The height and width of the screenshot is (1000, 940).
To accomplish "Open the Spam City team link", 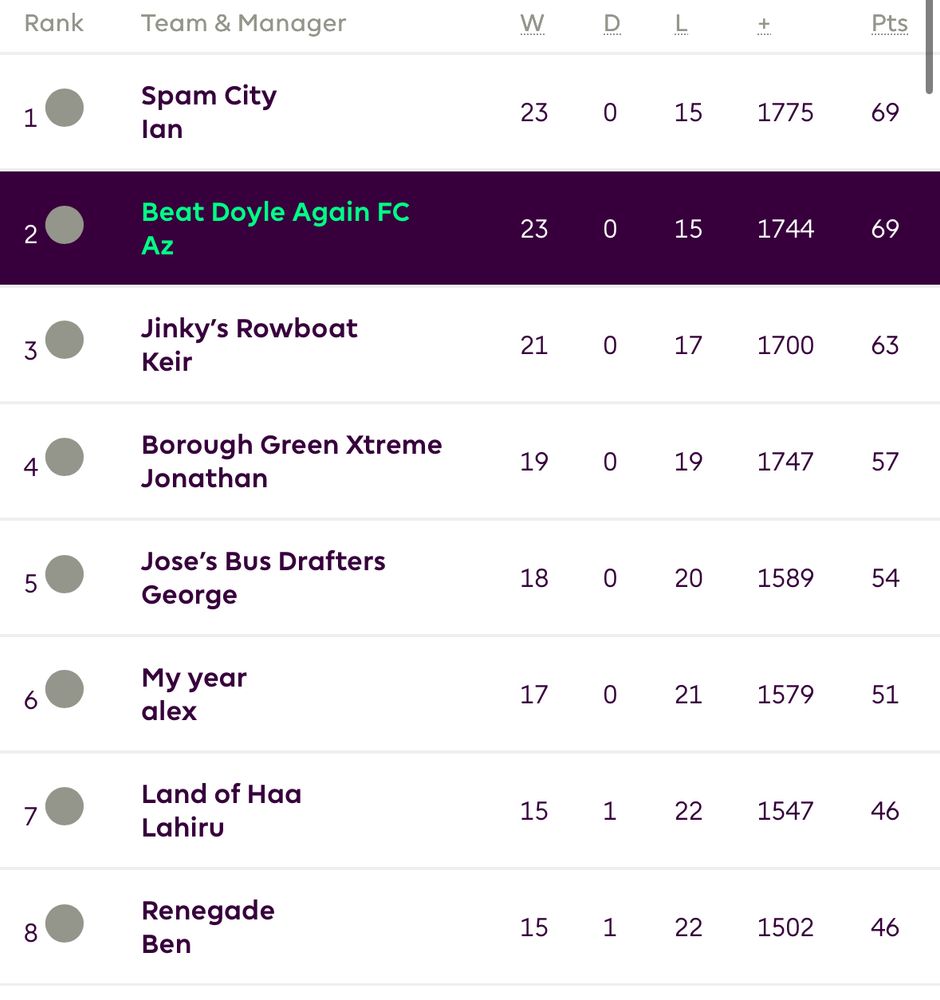I will pos(209,96).
